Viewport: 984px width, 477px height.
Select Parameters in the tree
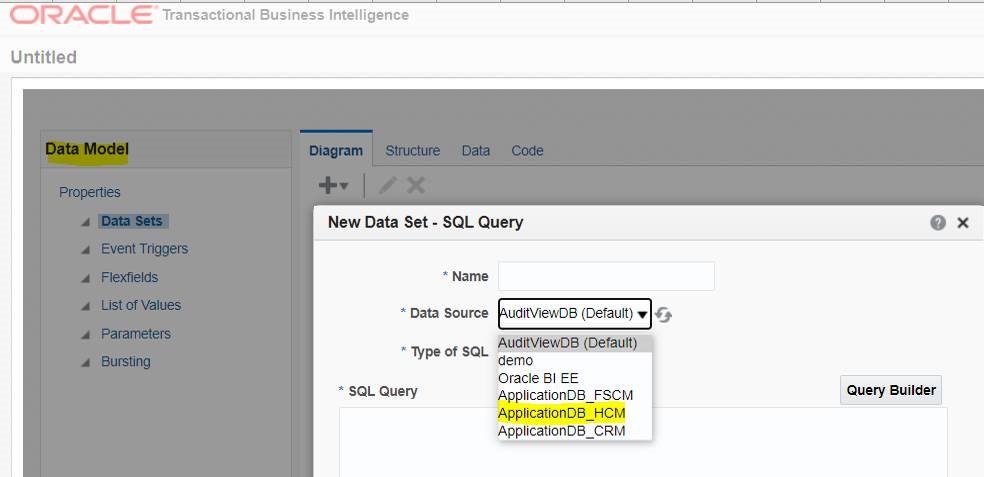tap(136, 334)
